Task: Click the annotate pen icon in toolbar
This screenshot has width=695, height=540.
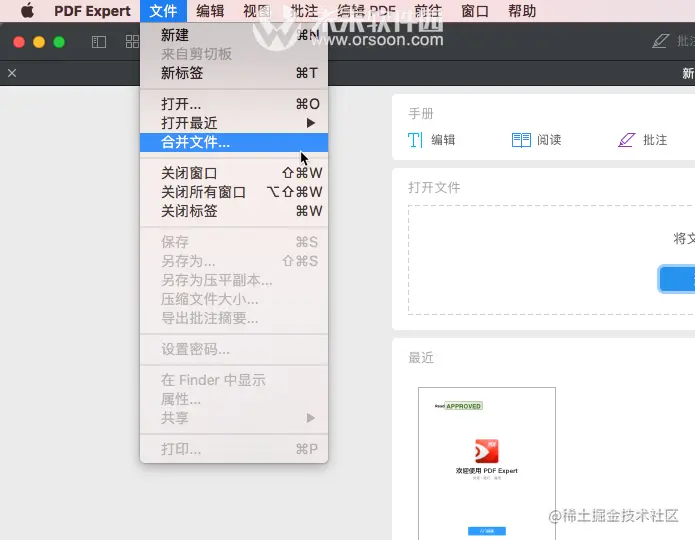Action: pos(660,41)
